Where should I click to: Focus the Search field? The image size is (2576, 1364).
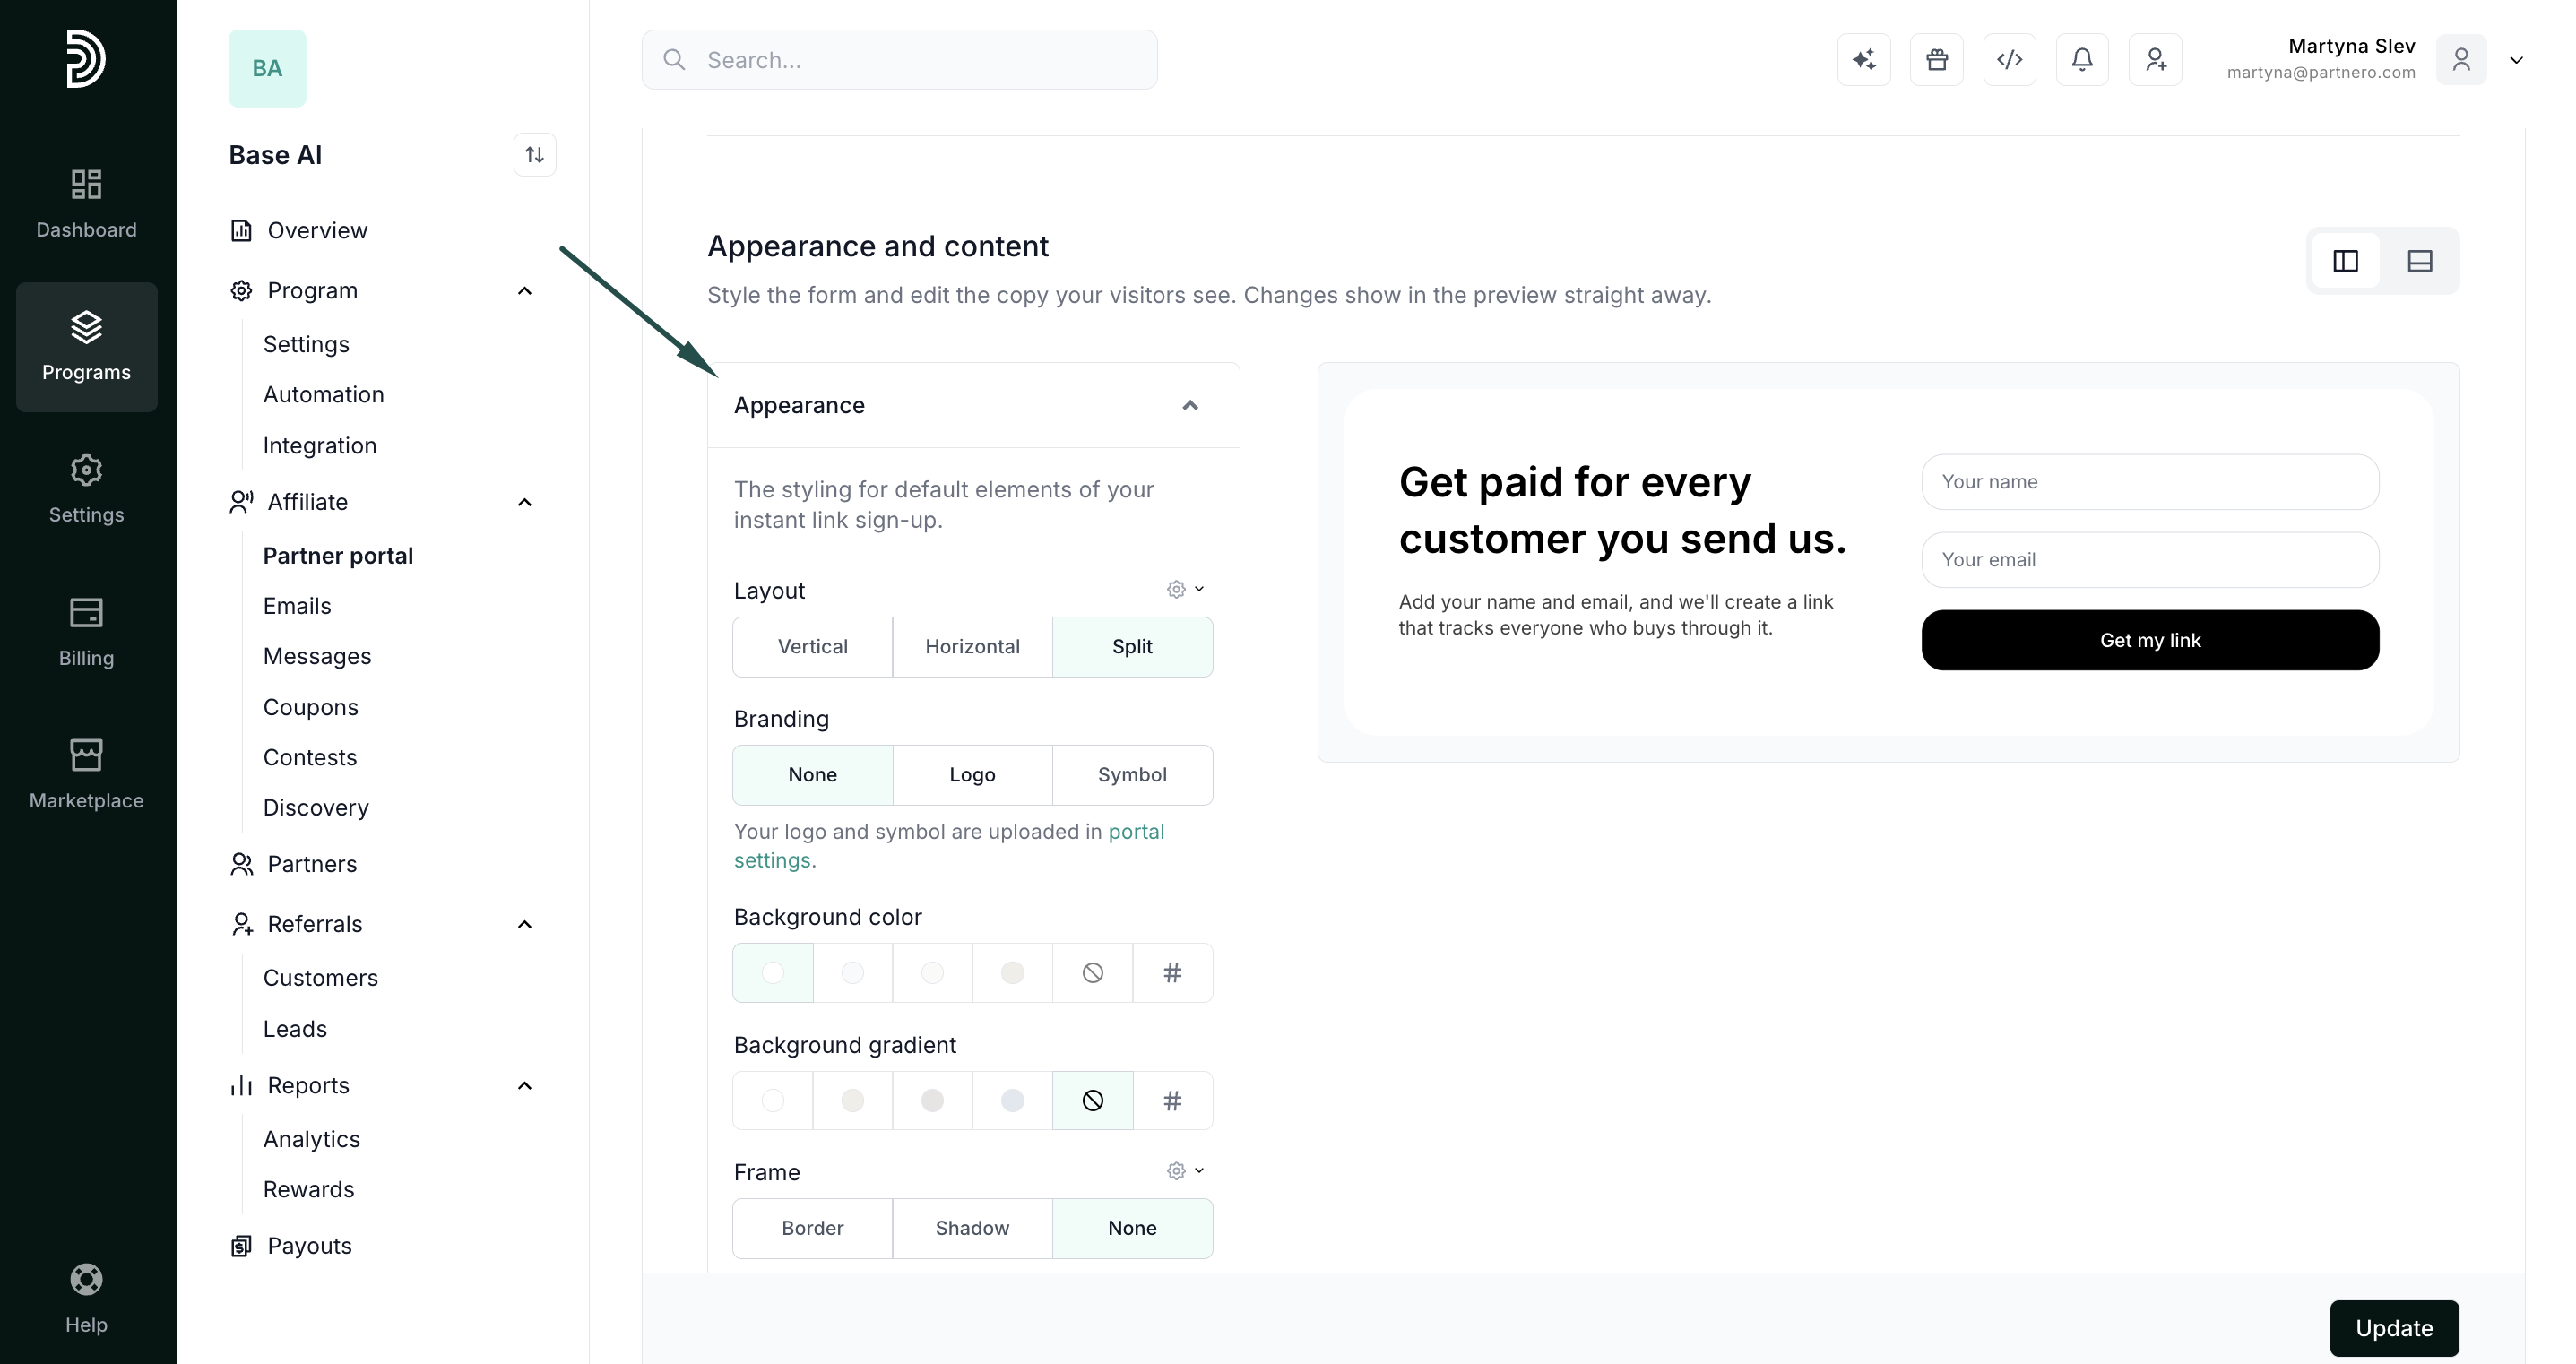900,60
